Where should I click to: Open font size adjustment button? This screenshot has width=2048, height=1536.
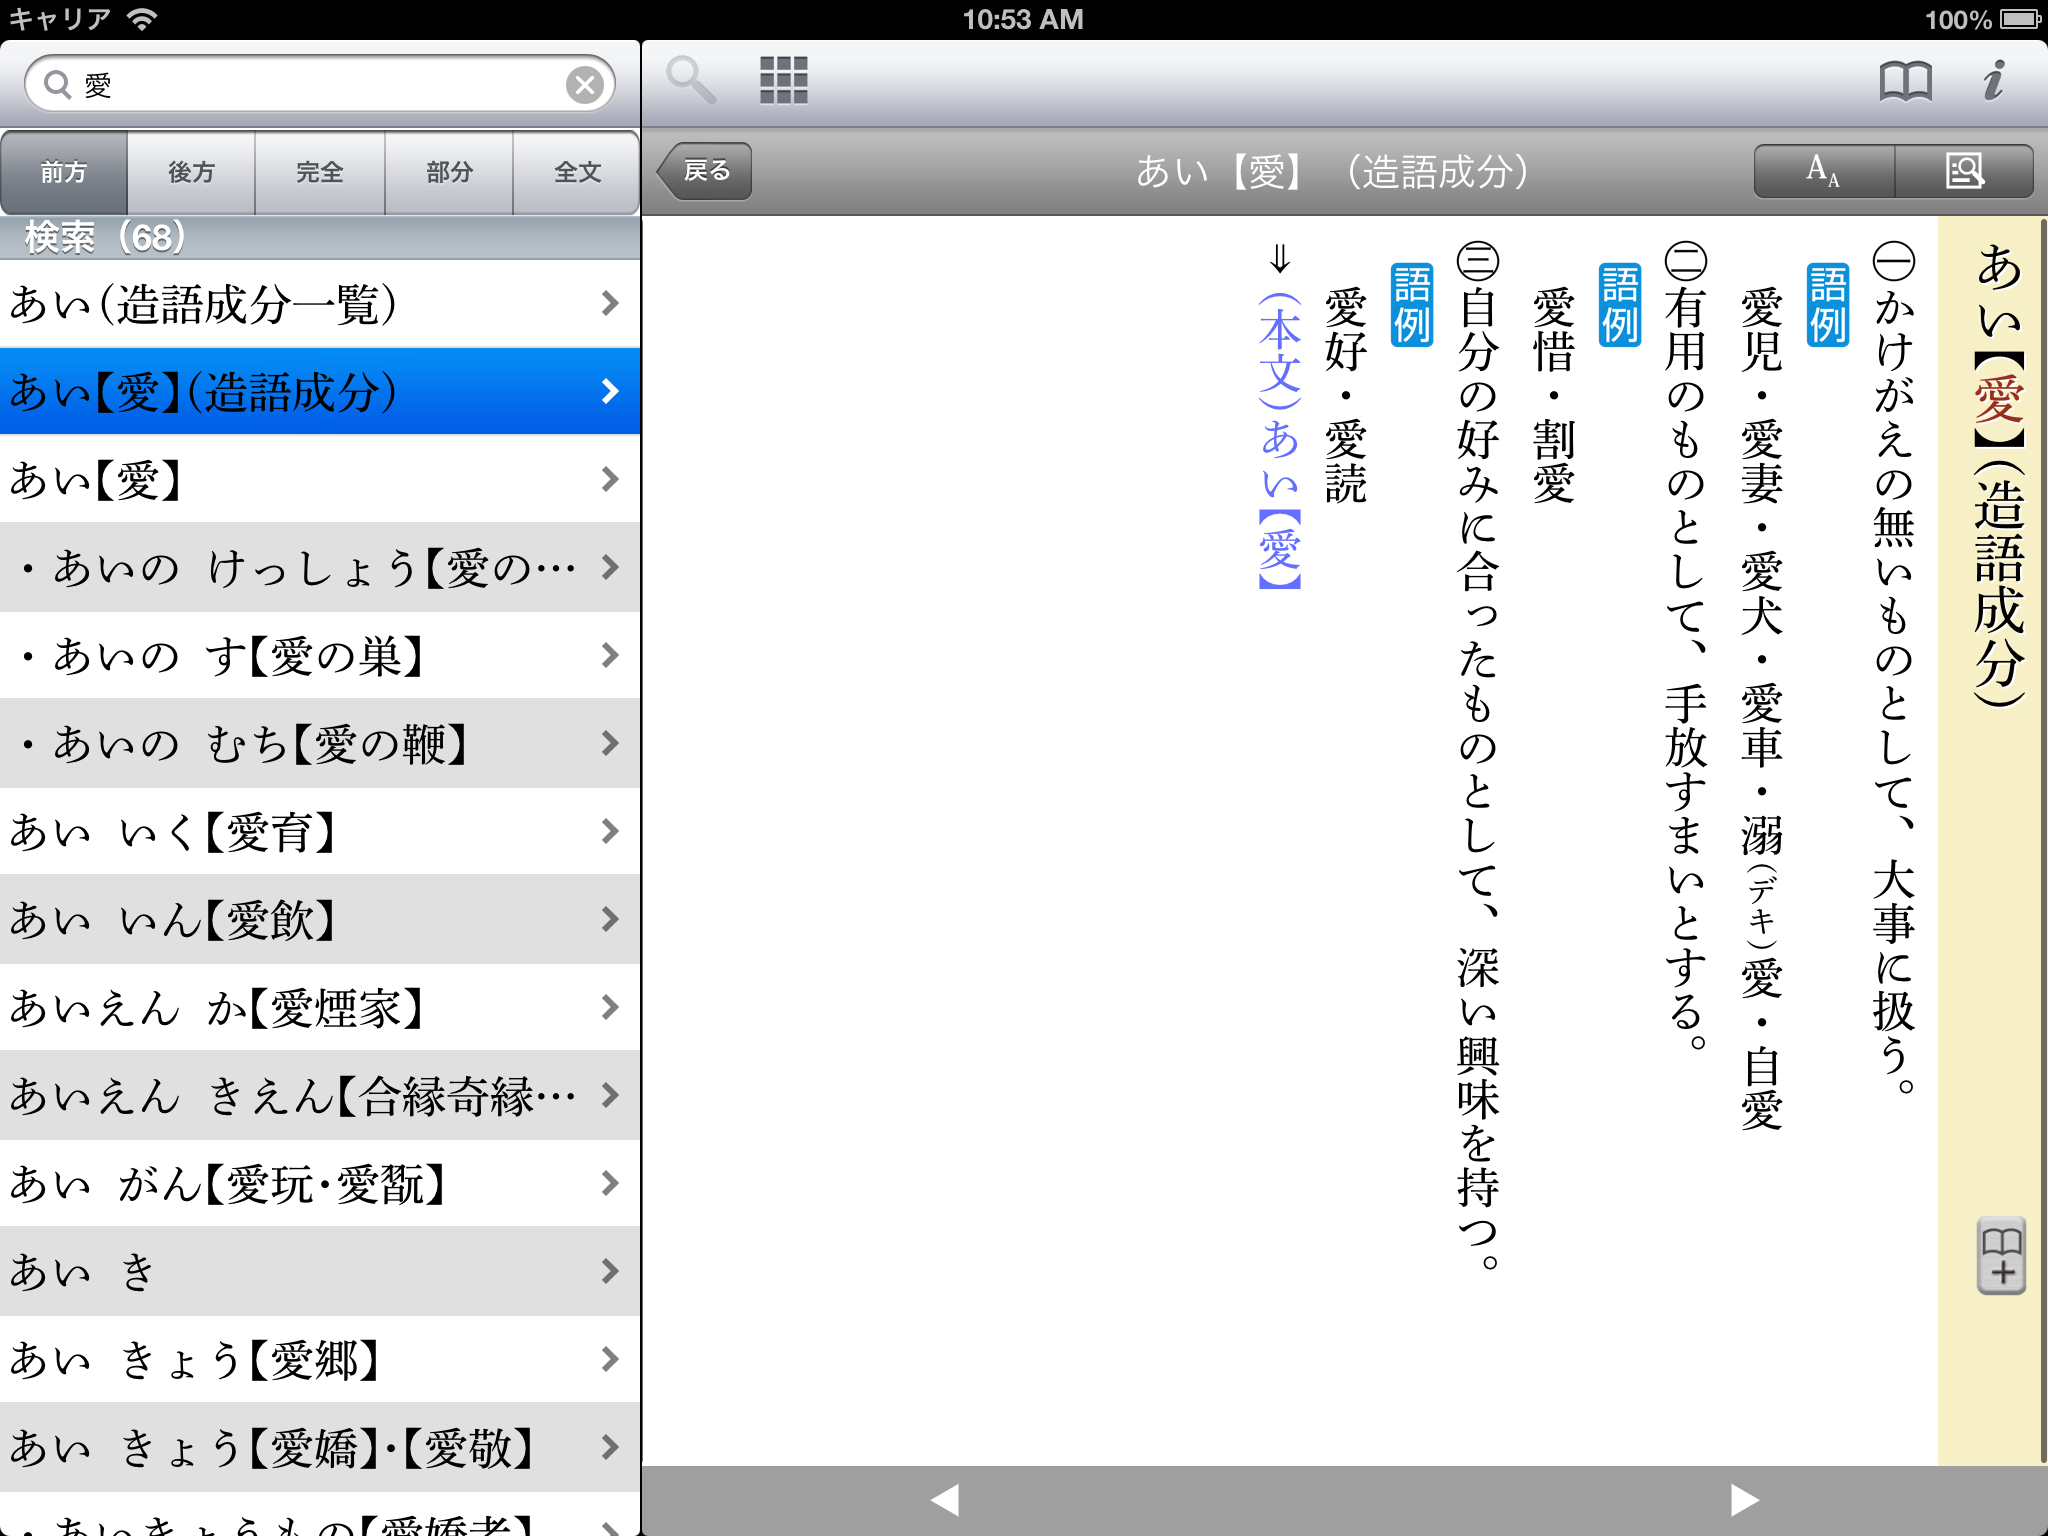tap(1823, 171)
